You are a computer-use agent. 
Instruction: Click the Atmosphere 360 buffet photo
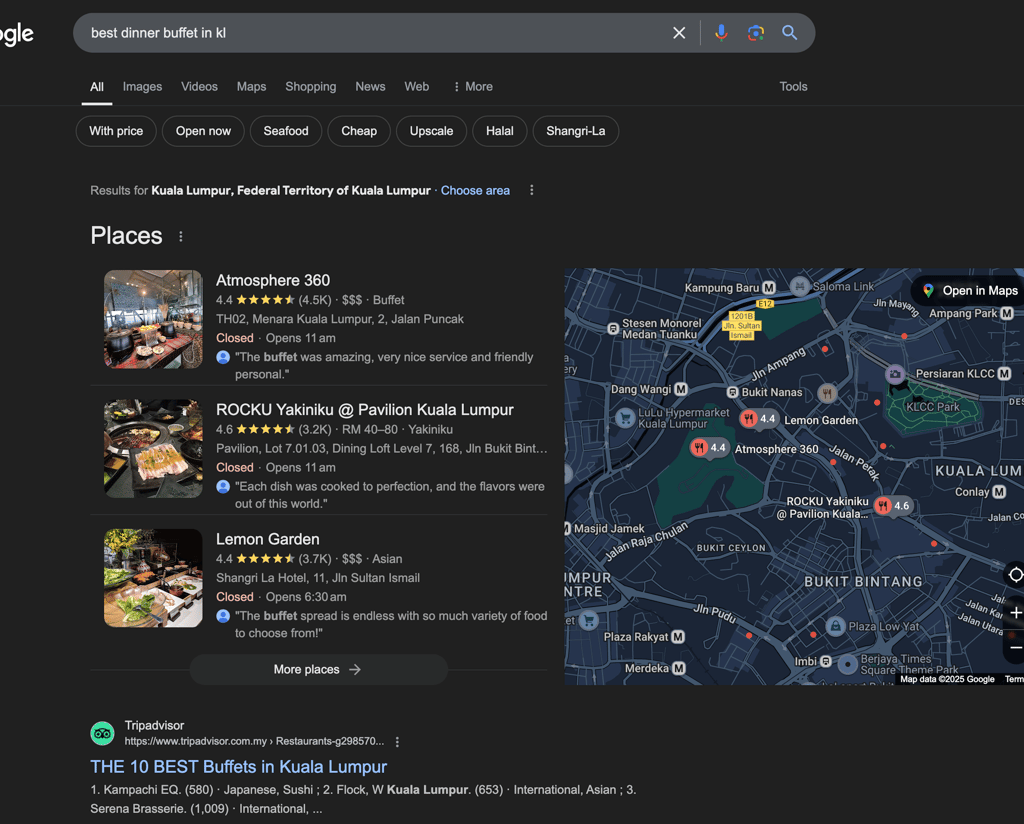pos(153,319)
